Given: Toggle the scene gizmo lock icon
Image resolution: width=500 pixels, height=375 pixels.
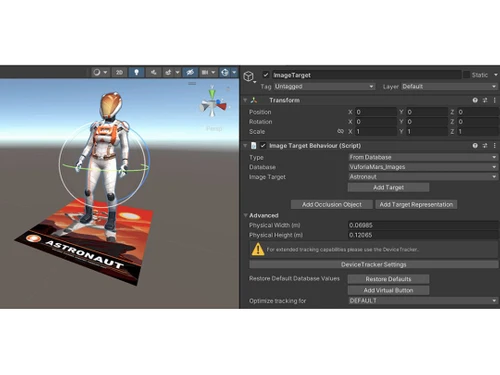Looking at the screenshot, I should 228,89.
